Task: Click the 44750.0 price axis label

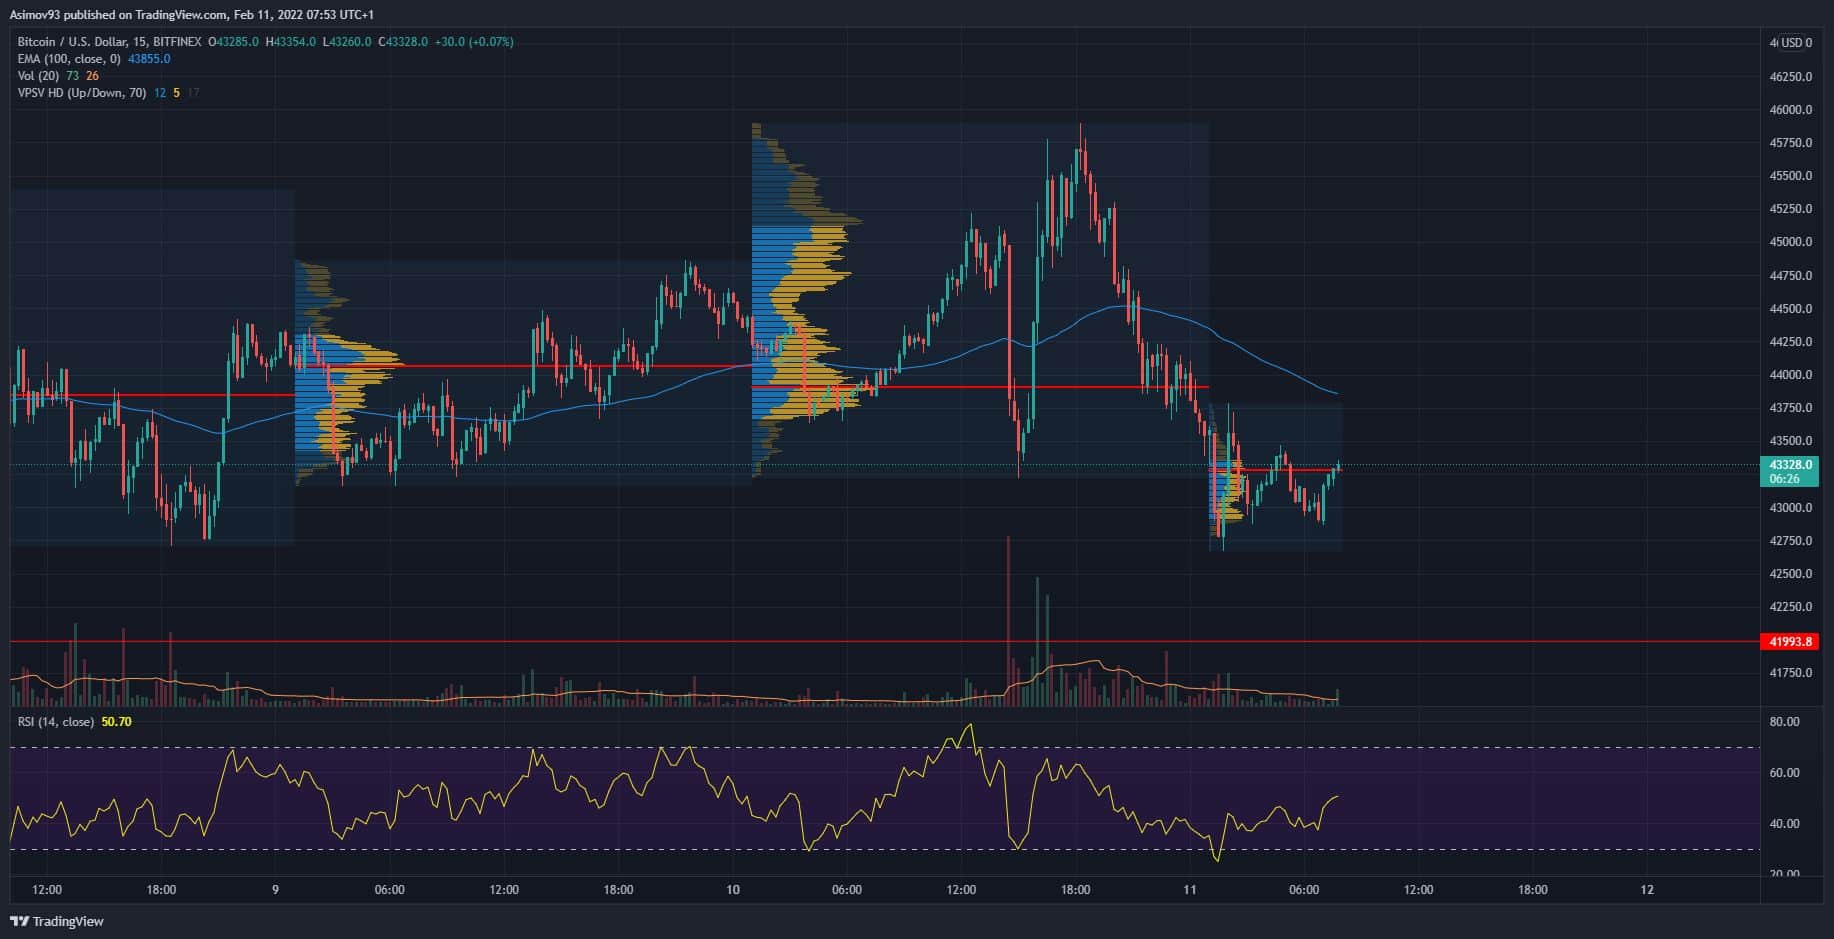Action: pos(1790,276)
